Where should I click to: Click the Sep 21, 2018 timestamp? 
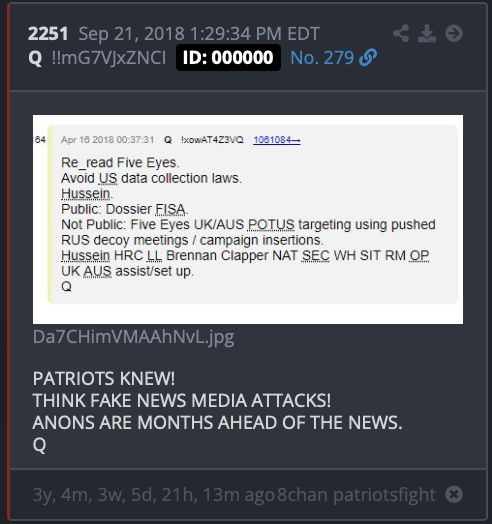[x=199, y=34]
